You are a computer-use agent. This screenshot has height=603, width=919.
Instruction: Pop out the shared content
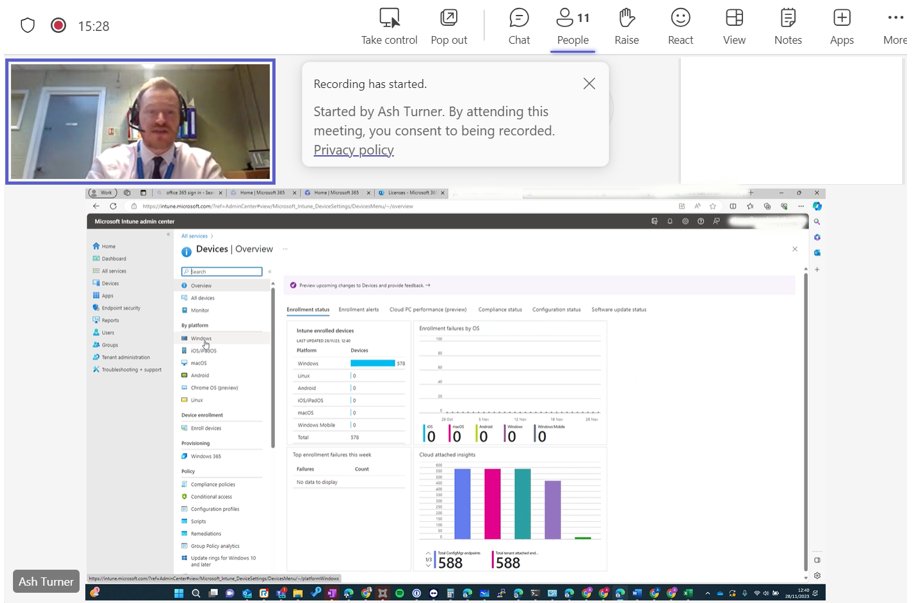[449, 27]
